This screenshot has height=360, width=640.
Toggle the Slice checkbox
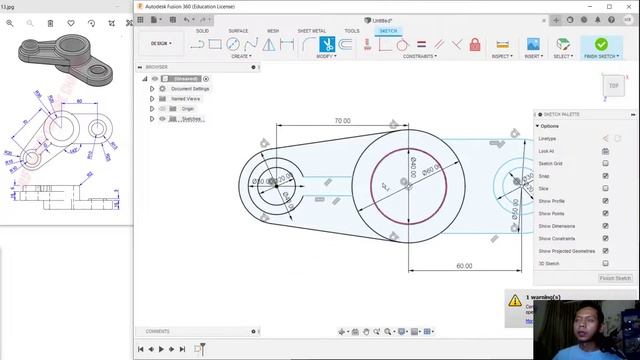(606, 188)
